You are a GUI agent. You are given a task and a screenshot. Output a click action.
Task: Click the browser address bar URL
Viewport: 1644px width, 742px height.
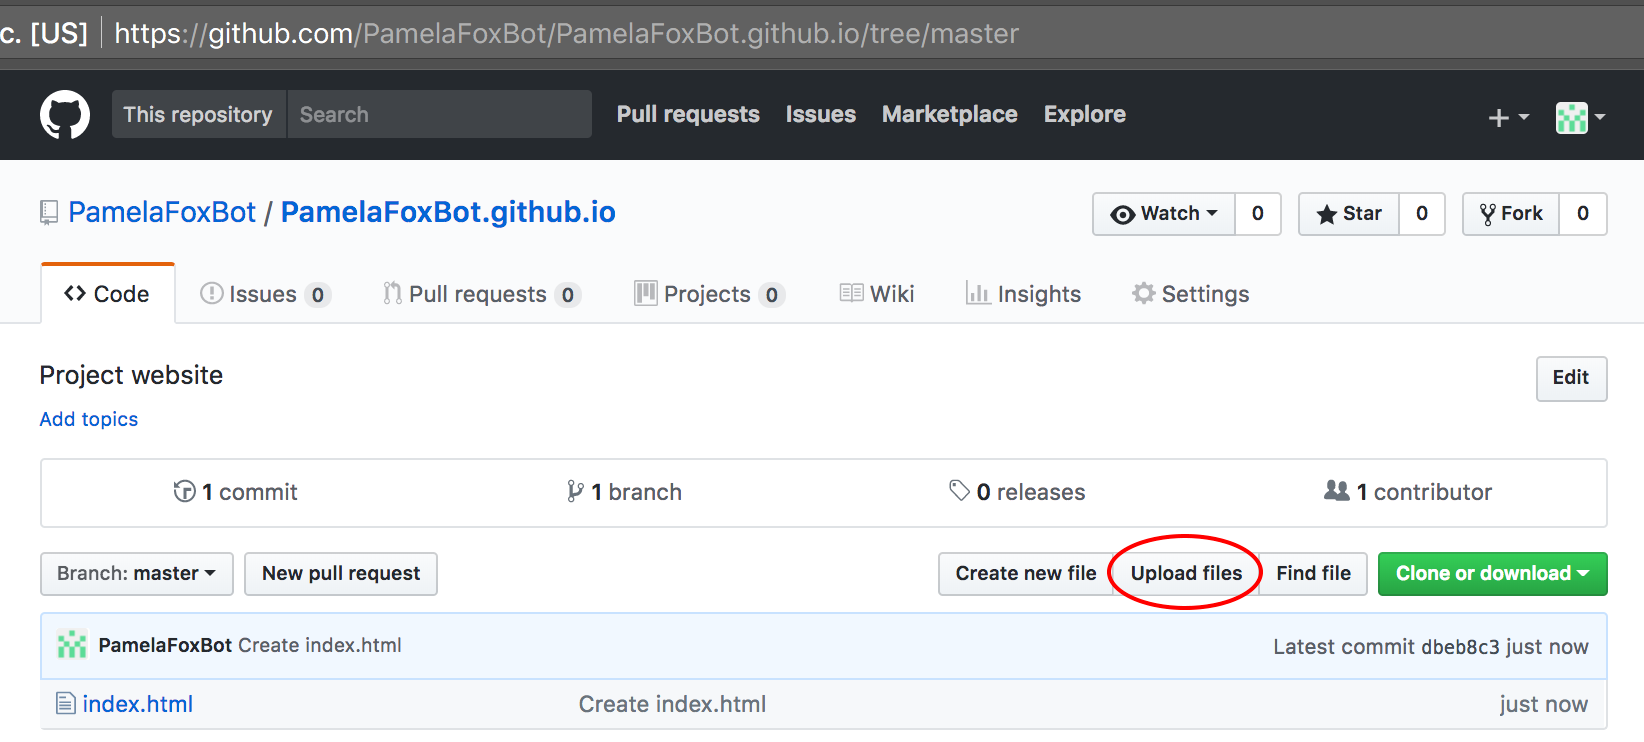point(567,34)
